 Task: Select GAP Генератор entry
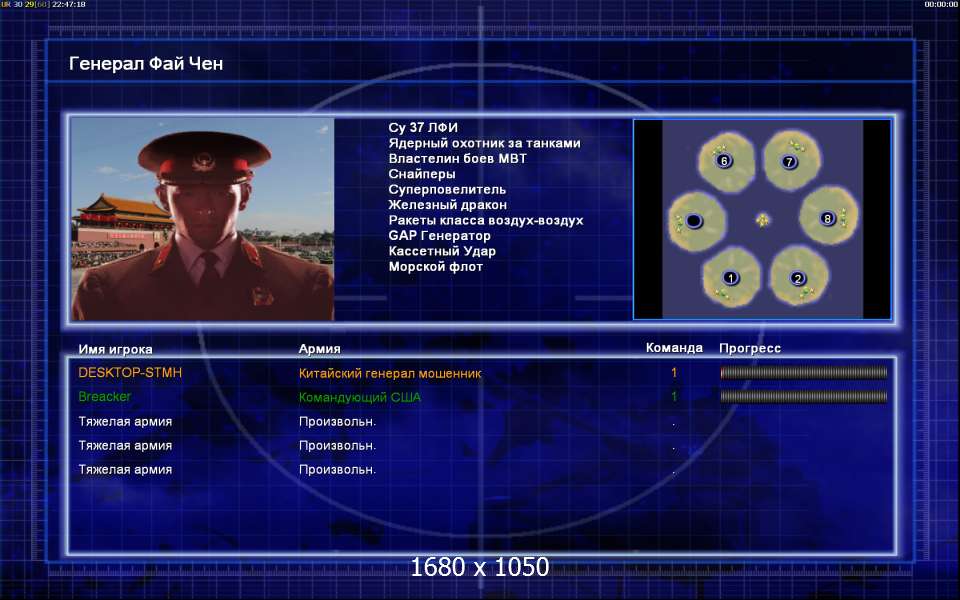click(x=439, y=236)
